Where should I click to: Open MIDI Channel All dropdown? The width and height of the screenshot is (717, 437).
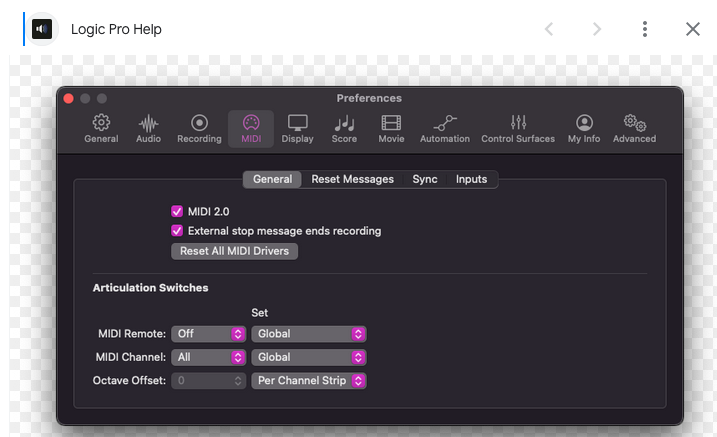(209, 357)
